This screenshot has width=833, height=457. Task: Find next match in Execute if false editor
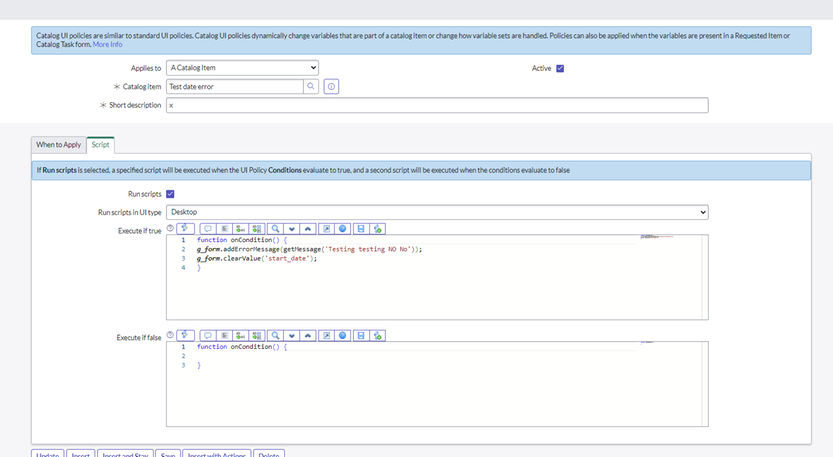(x=292, y=335)
